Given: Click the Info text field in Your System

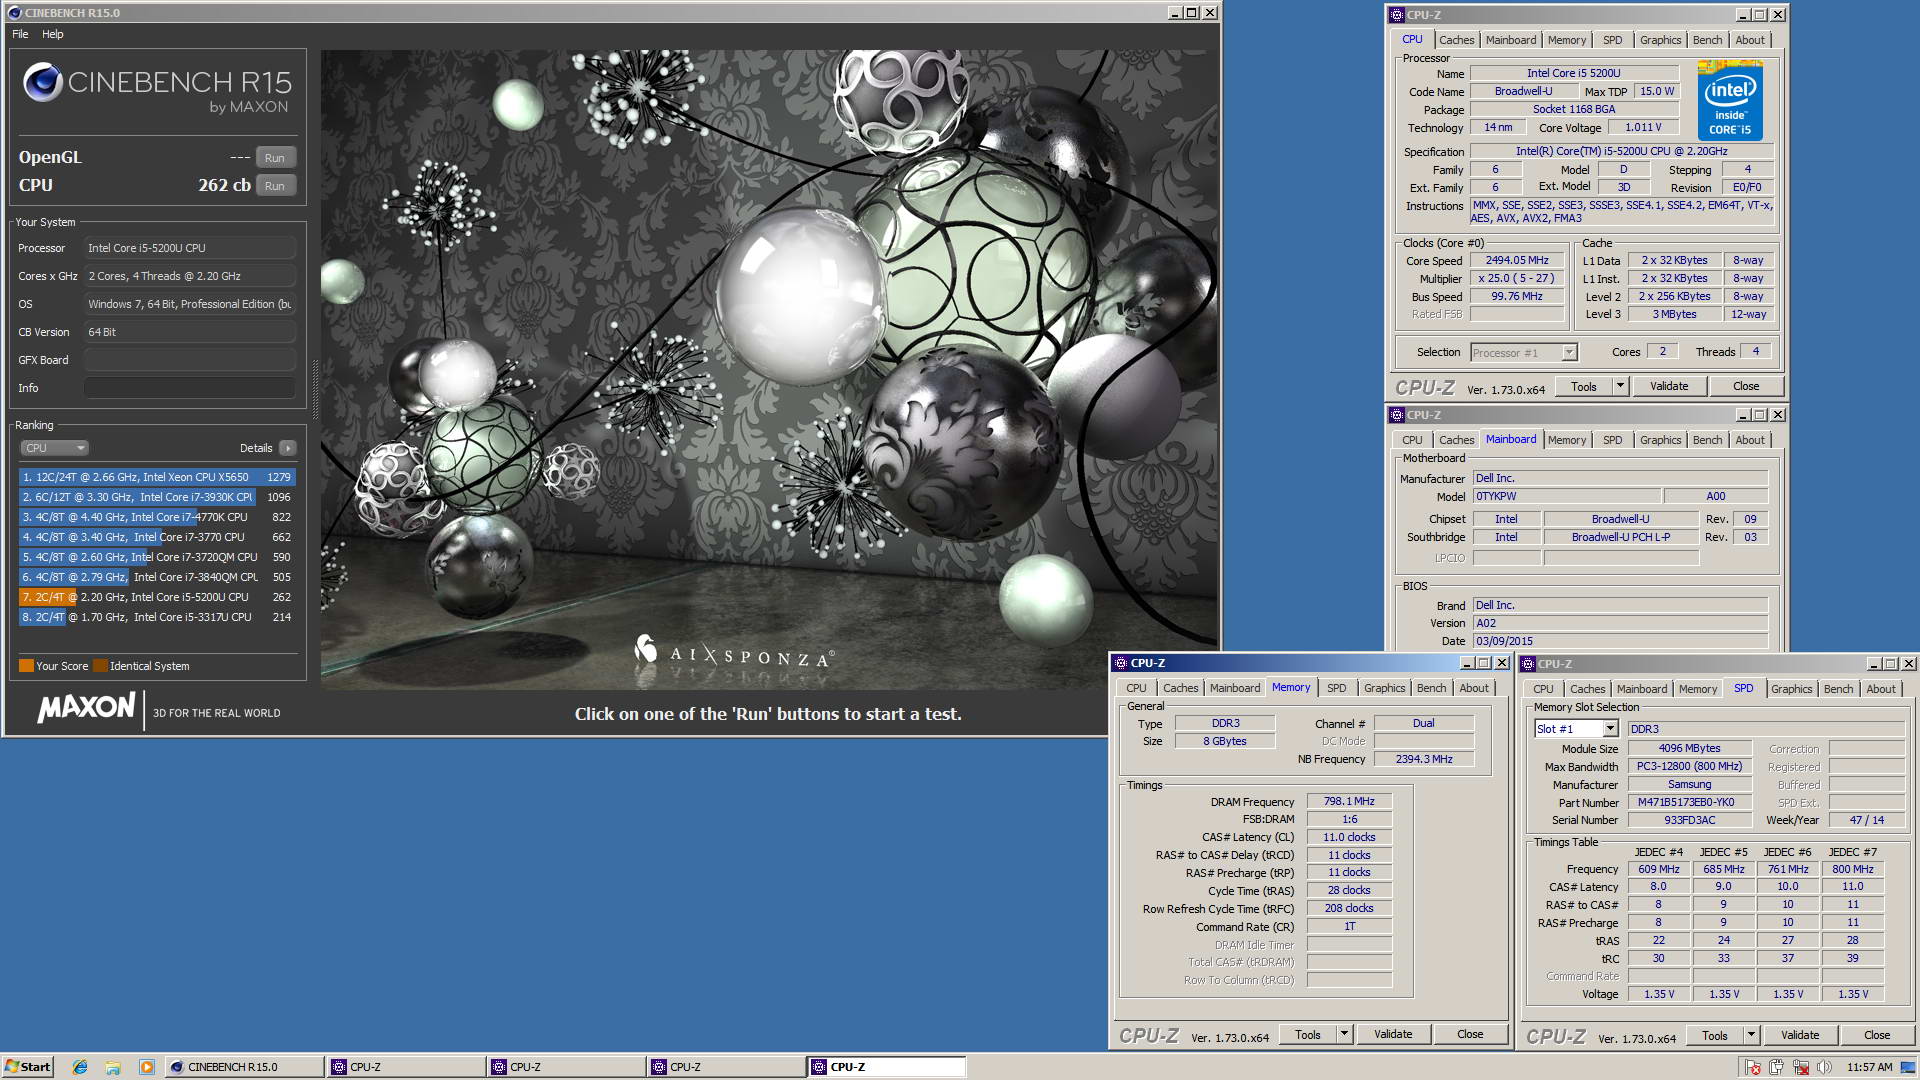Looking at the screenshot, I should click(x=189, y=388).
